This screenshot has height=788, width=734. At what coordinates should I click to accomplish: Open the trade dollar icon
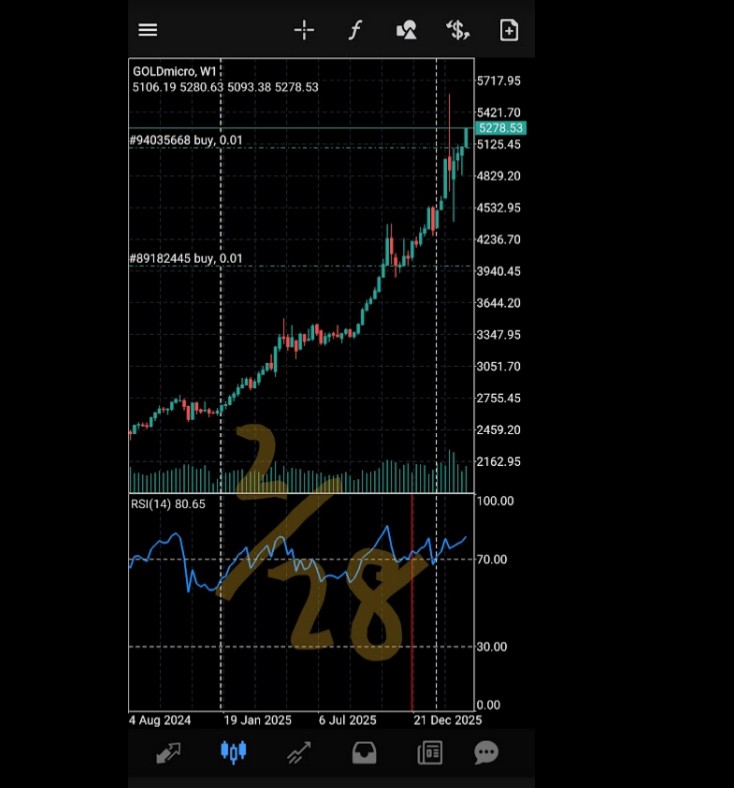[458, 30]
